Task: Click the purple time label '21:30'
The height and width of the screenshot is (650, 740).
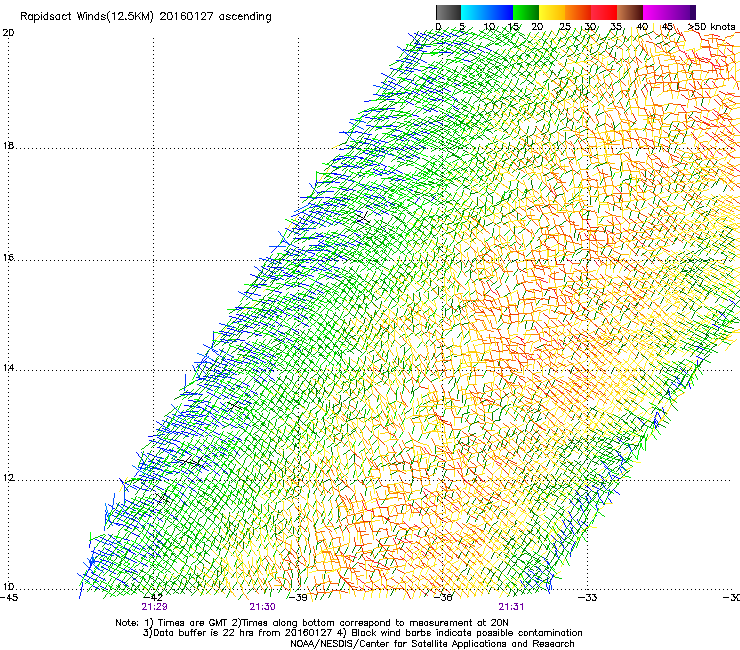Action: (x=262, y=607)
